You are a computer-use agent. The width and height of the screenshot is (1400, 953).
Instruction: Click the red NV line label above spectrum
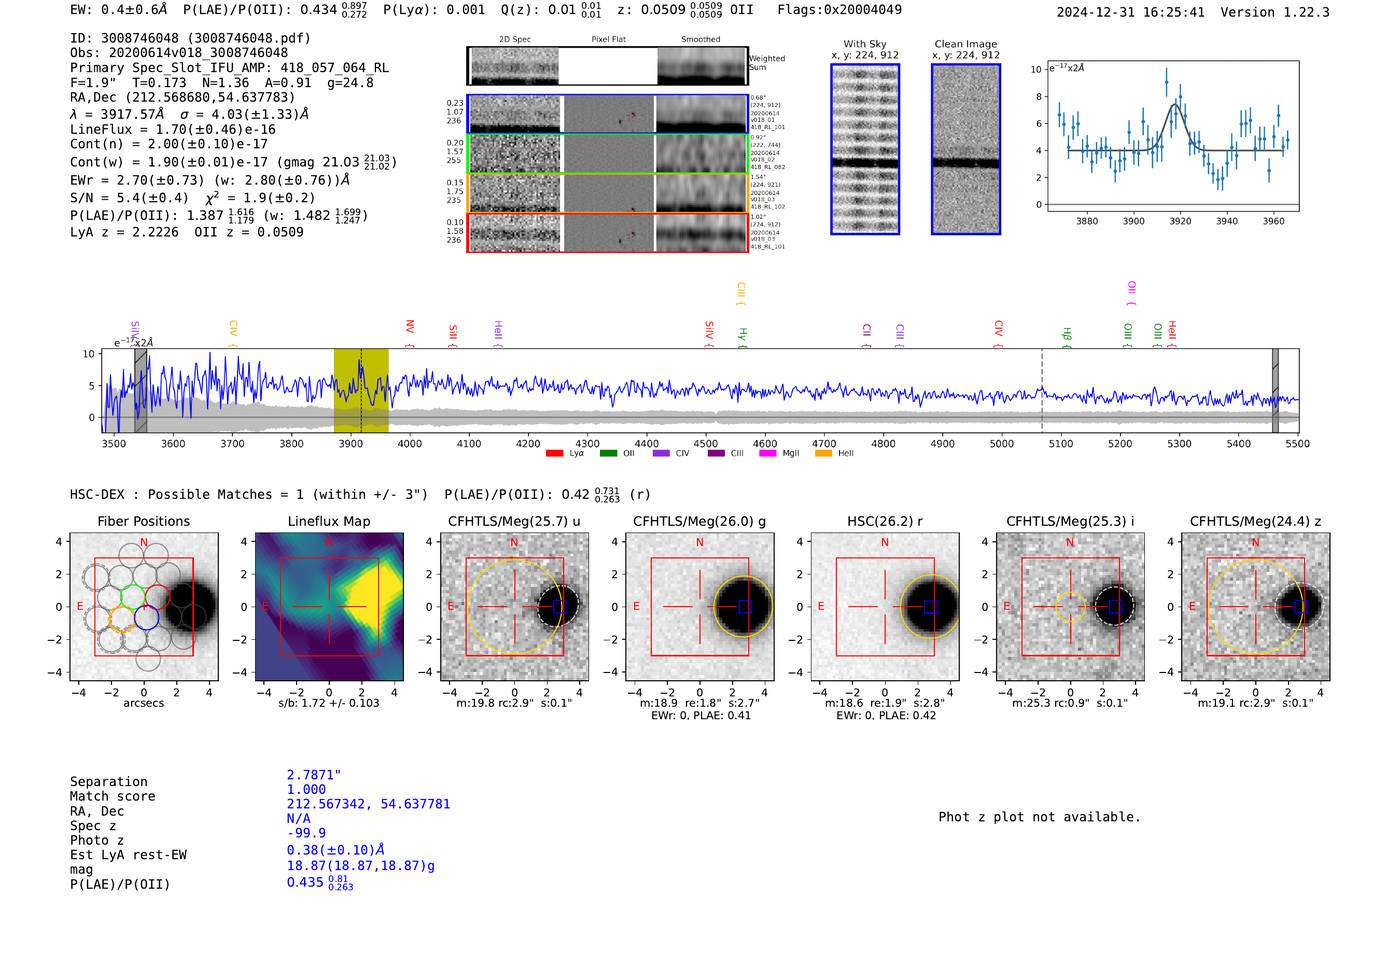pyautogui.click(x=410, y=332)
